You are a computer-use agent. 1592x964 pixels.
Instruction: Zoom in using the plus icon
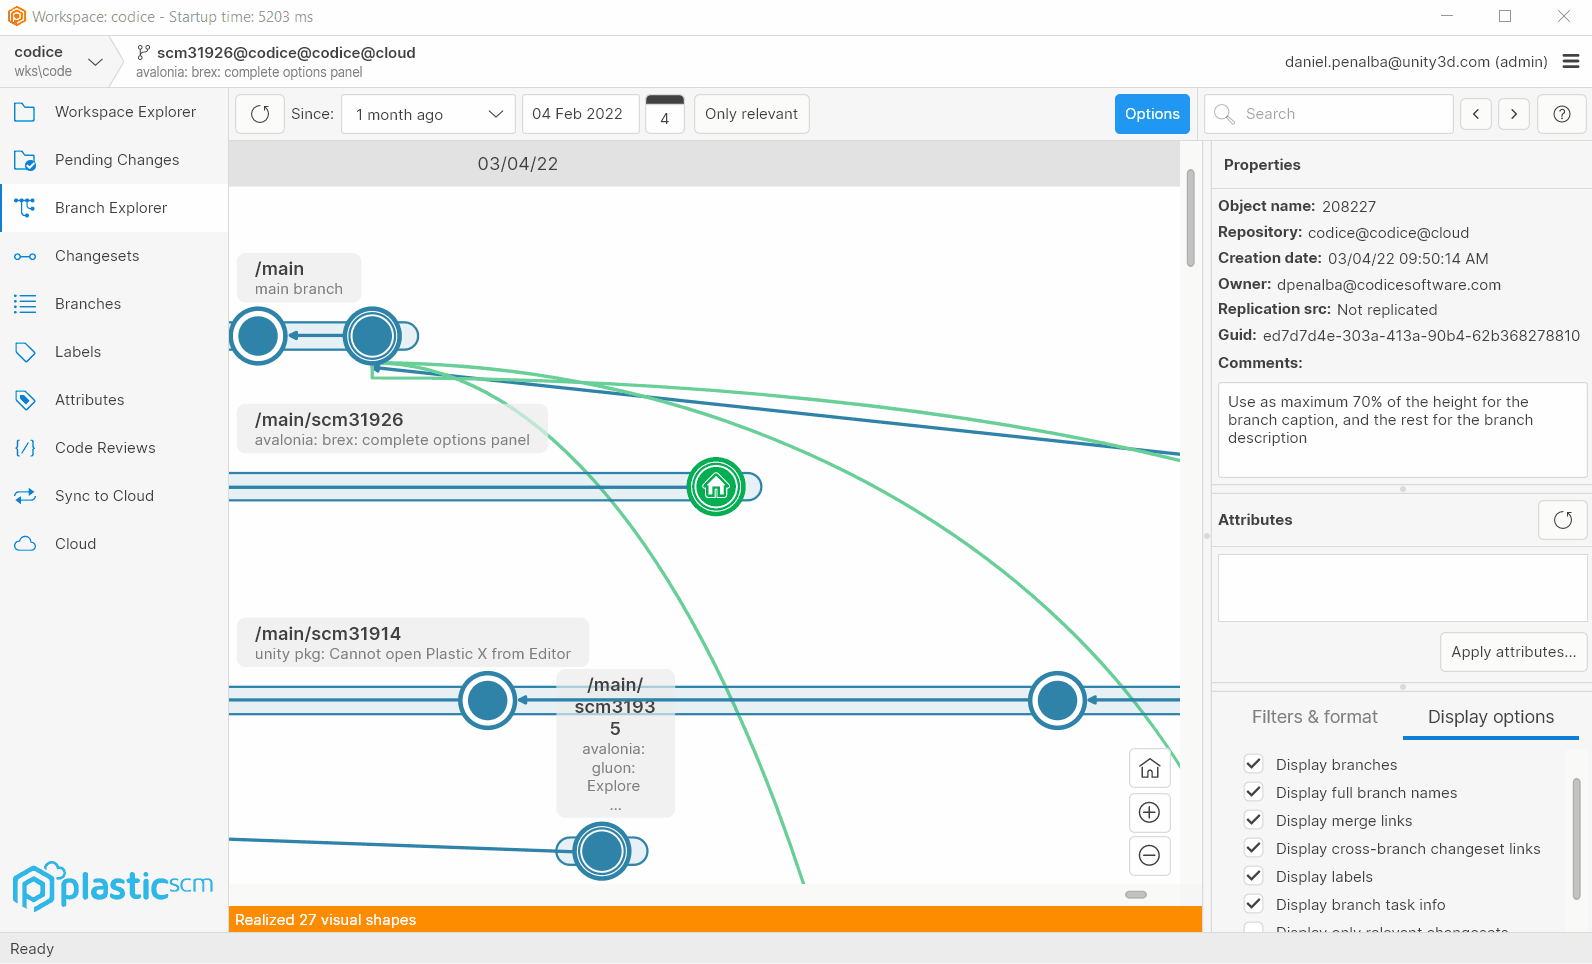tap(1150, 812)
